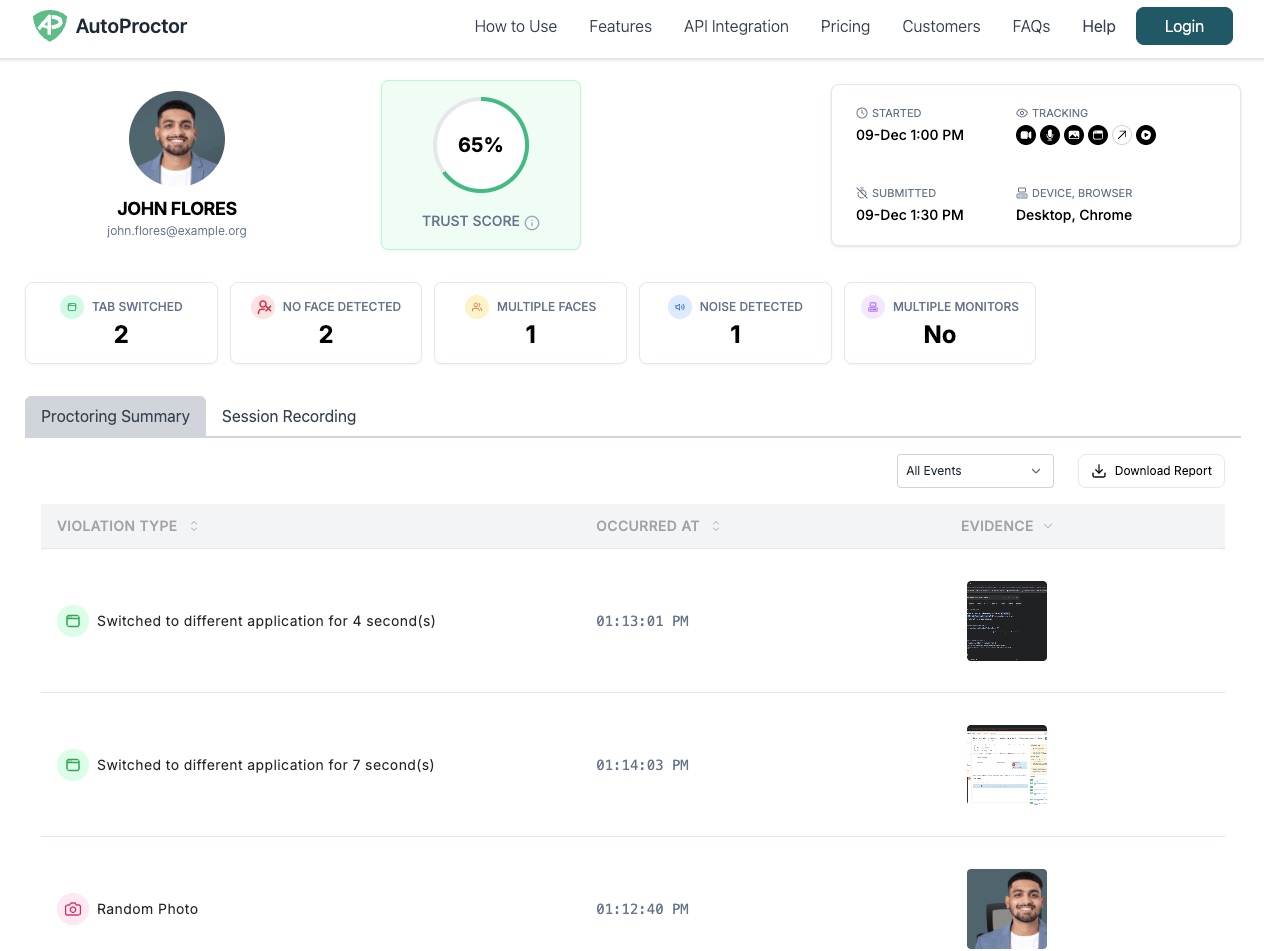Screen dimensions: 1264x951
Task: Click the Multiple Faces card icon
Action: tap(477, 307)
